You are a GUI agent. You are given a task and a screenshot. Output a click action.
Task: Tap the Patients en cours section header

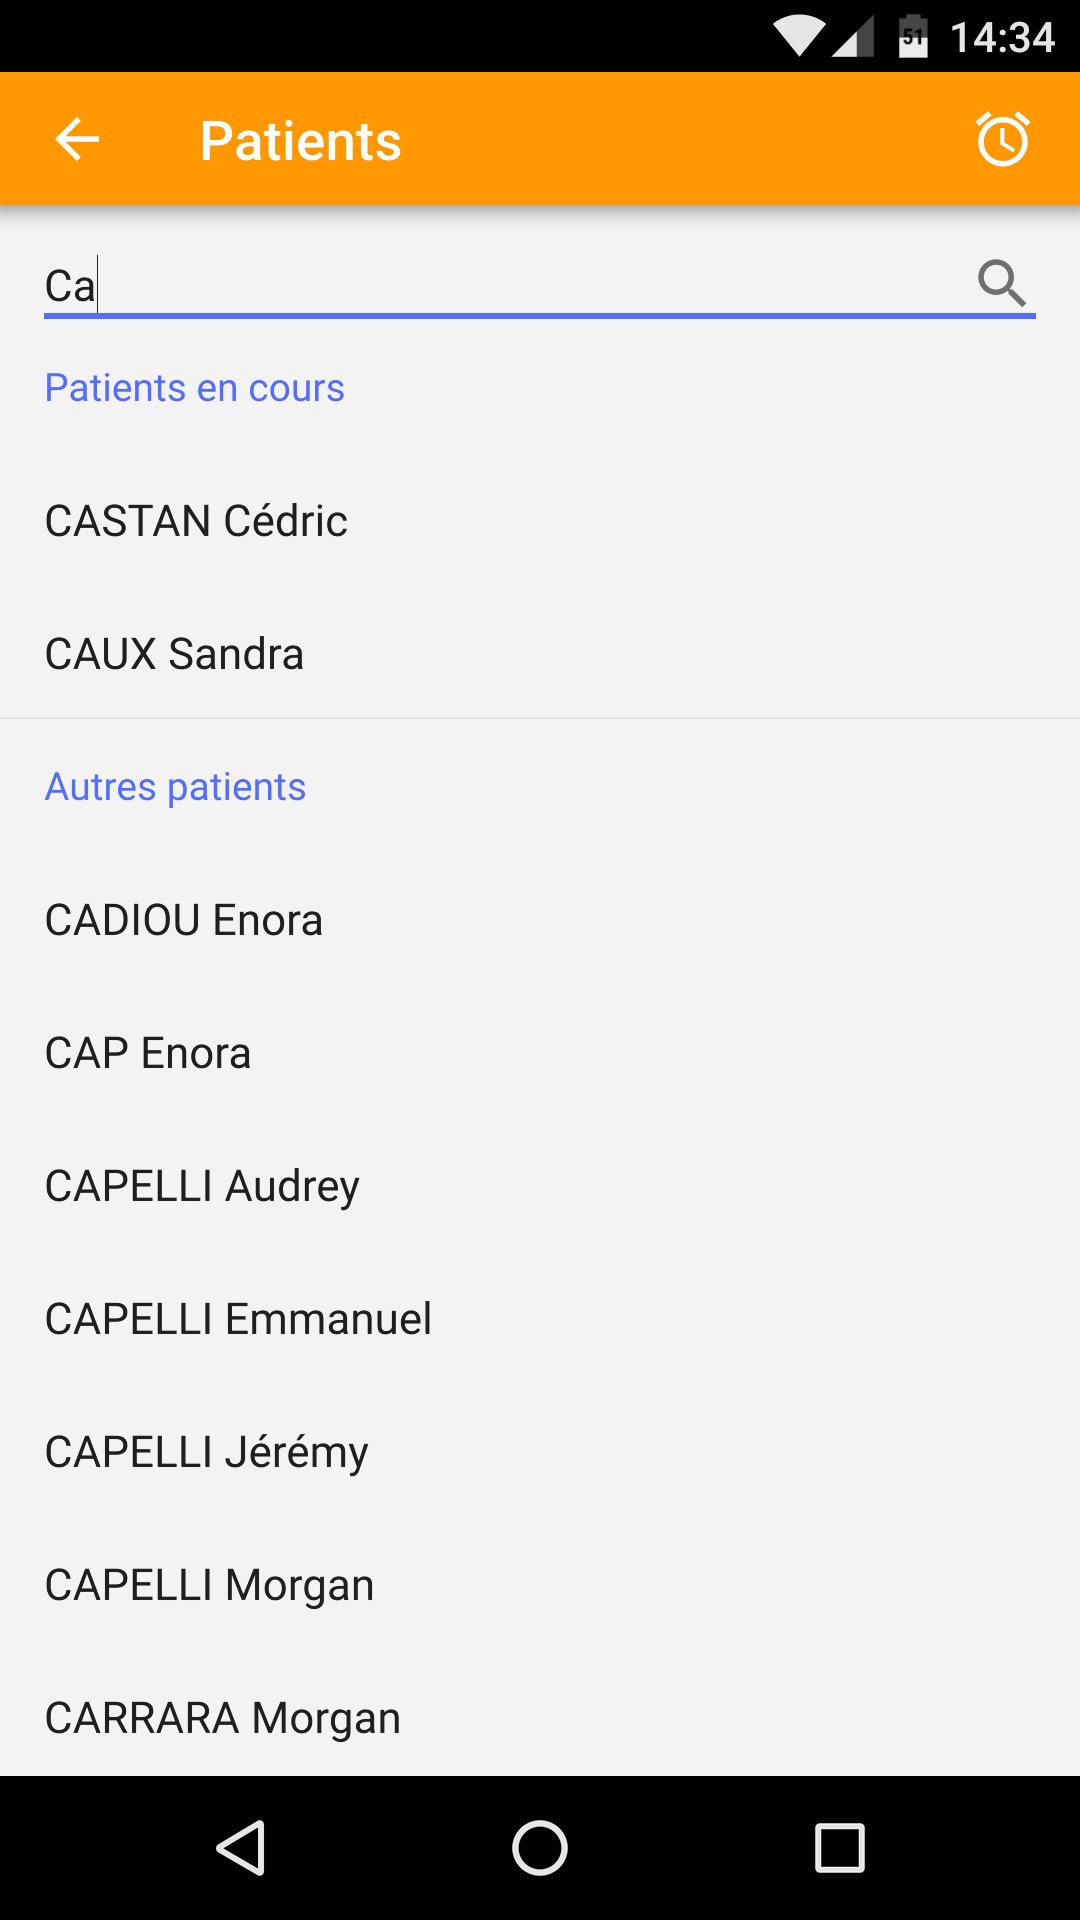195,388
